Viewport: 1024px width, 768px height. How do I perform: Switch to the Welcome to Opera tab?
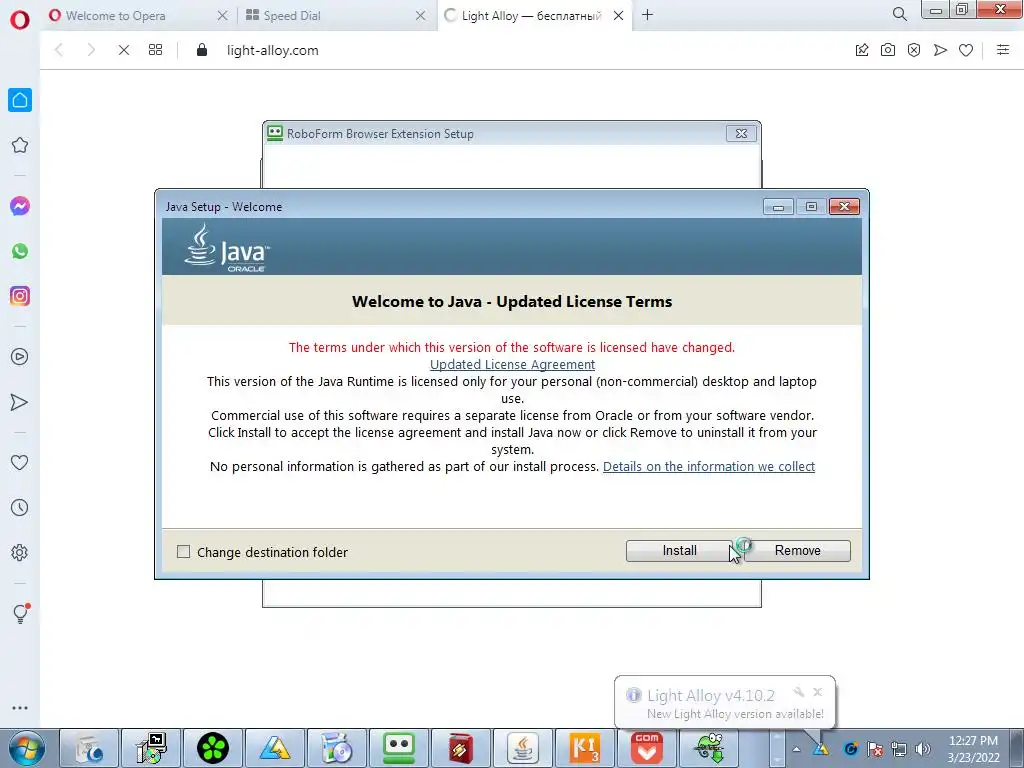coord(116,16)
